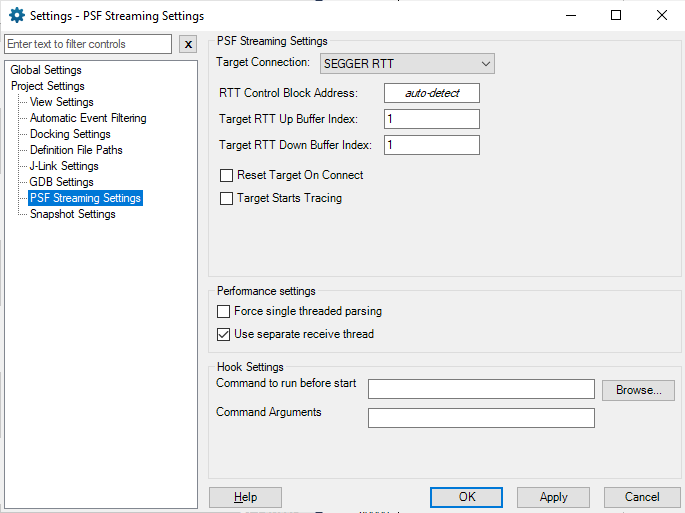
Task: Click the Command to run before start field
Action: pyautogui.click(x=481, y=389)
